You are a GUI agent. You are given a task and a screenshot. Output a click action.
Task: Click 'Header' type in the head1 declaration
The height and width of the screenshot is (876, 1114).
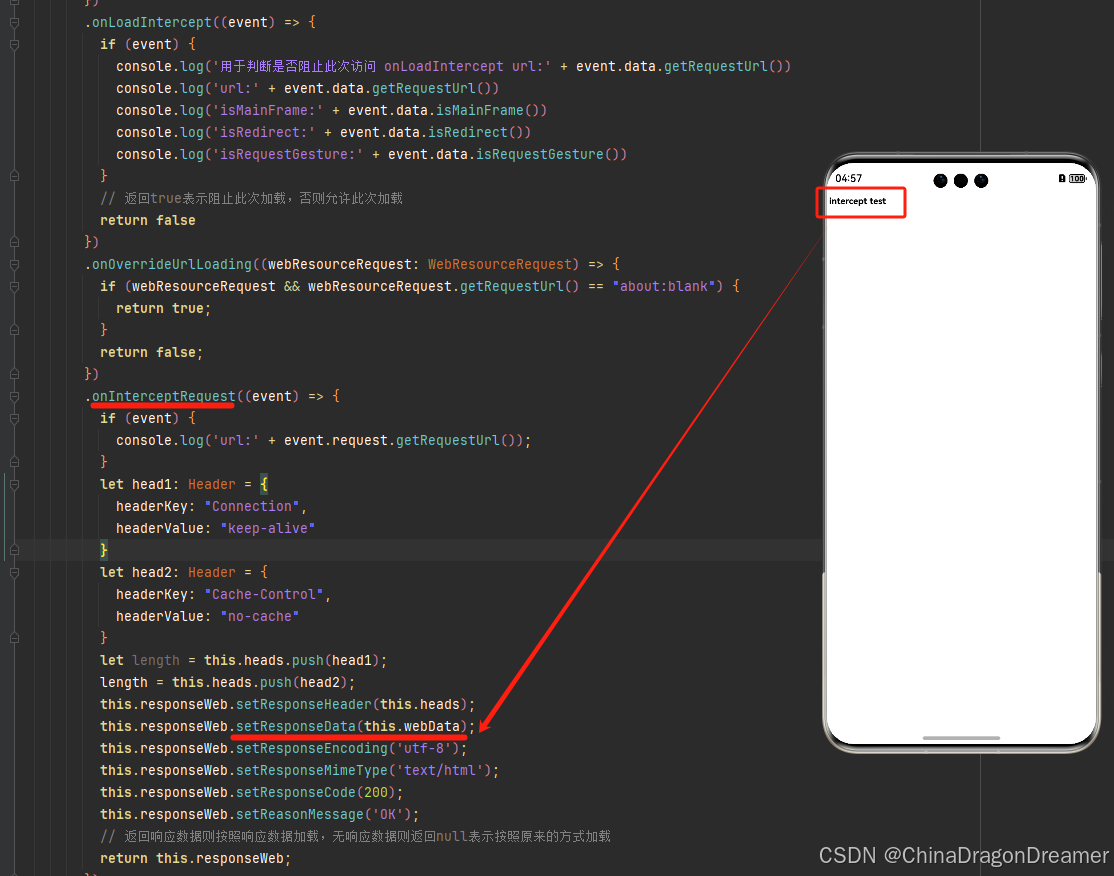point(212,485)
